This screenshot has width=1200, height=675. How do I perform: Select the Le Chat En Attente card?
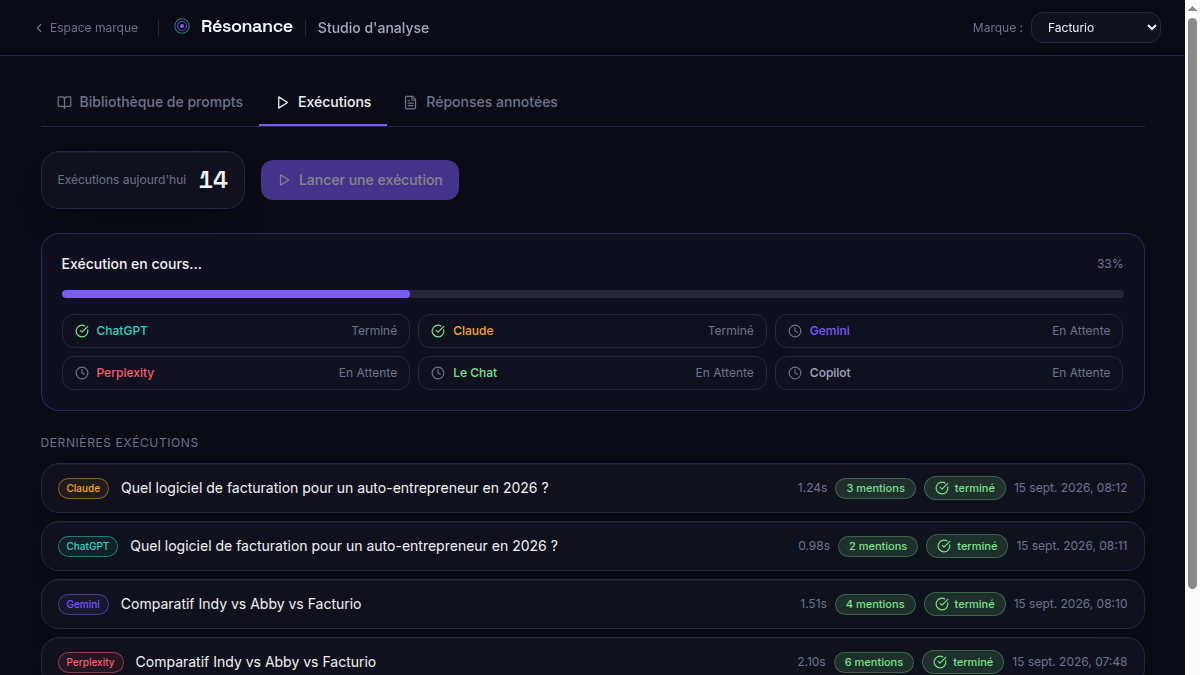592,373
